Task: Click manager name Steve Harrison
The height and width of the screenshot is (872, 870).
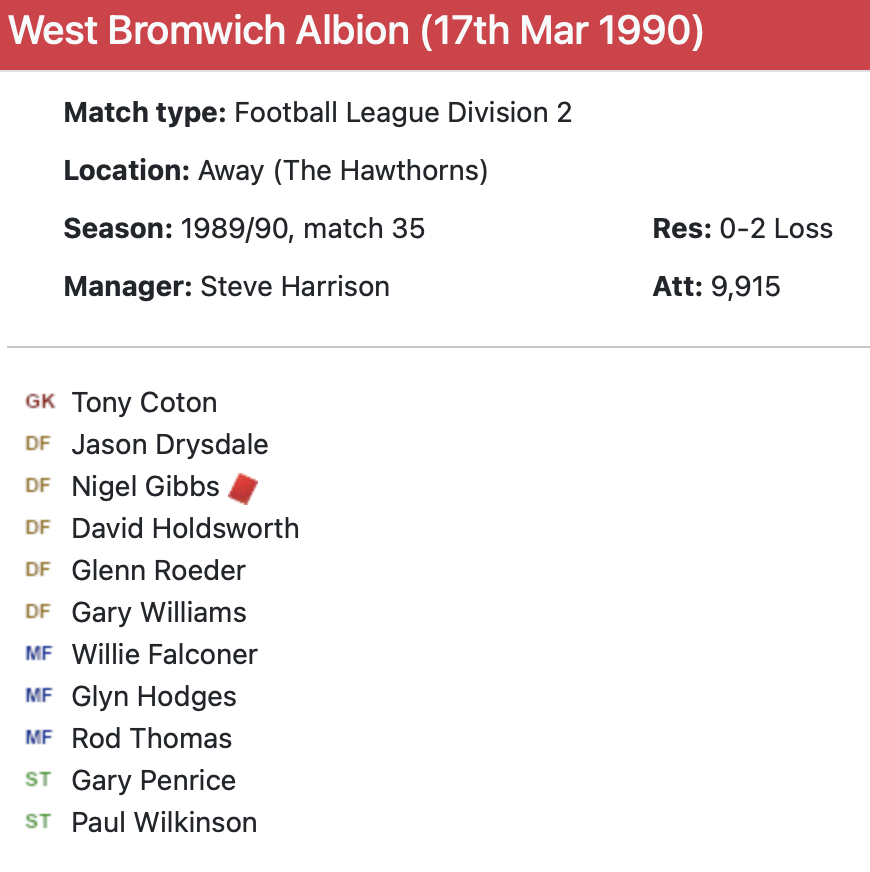Action: click(x=295, y=287)
